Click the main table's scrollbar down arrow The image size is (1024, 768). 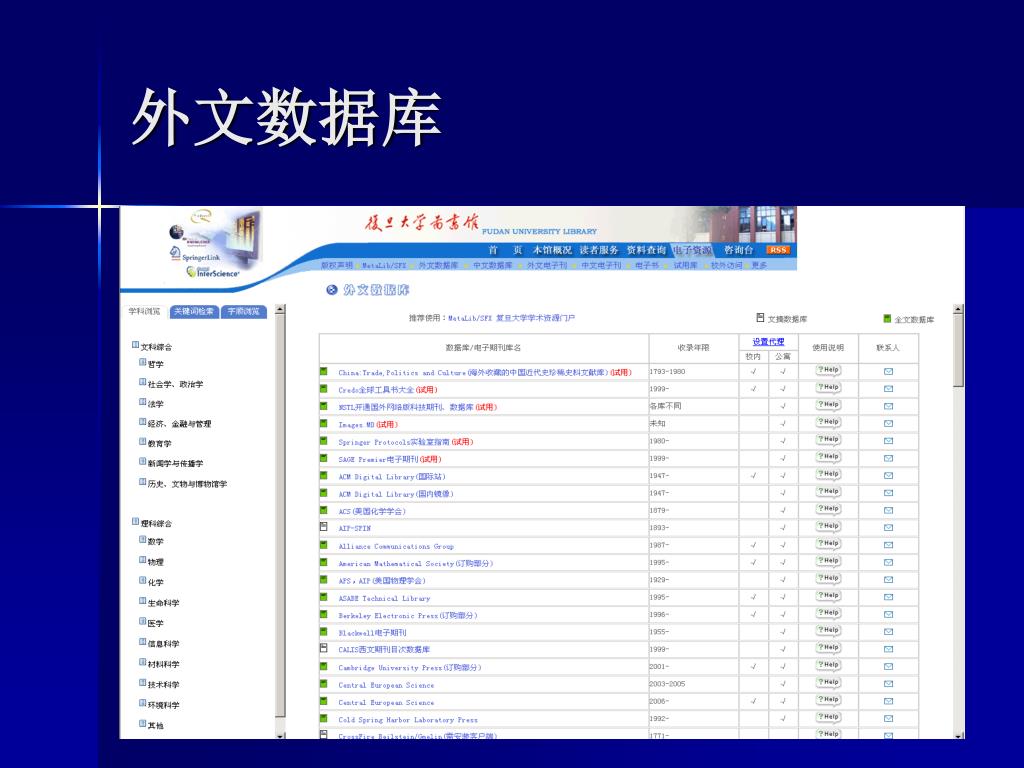[x=958, y=735]
